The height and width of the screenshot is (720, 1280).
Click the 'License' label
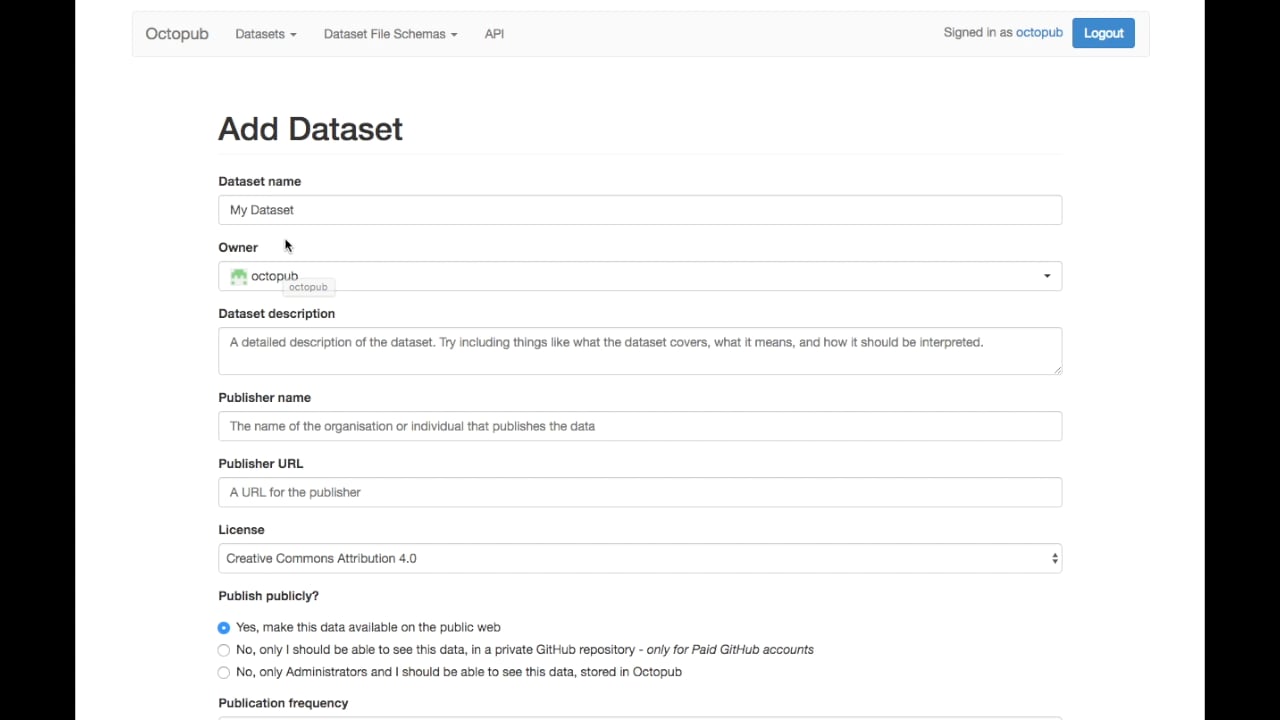(241, 530)
